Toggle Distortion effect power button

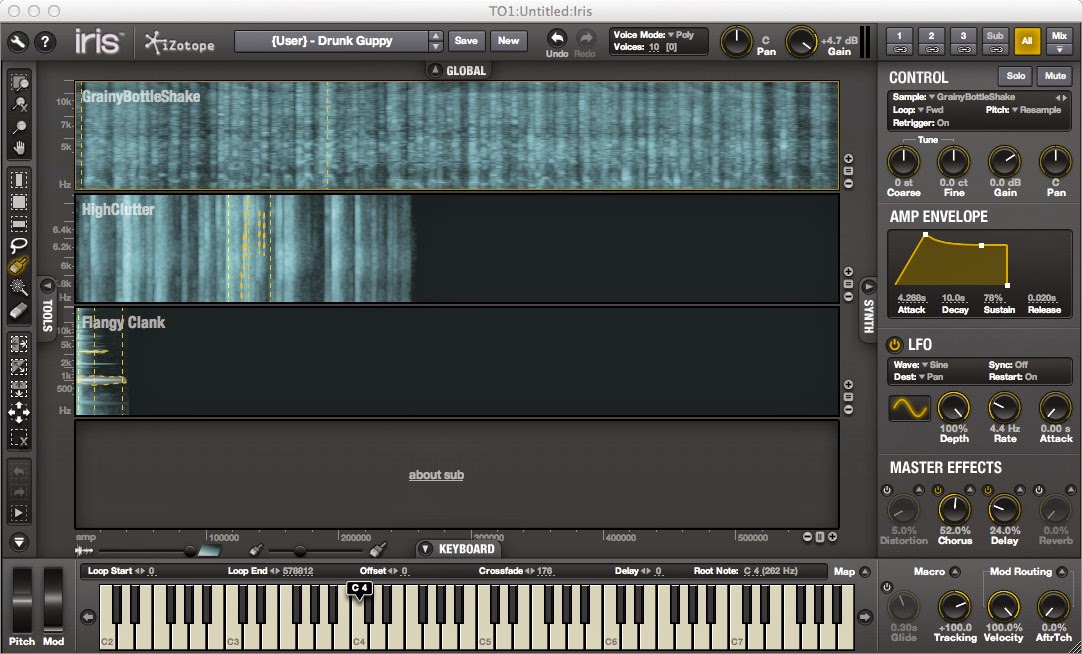[x=887, y=490]
